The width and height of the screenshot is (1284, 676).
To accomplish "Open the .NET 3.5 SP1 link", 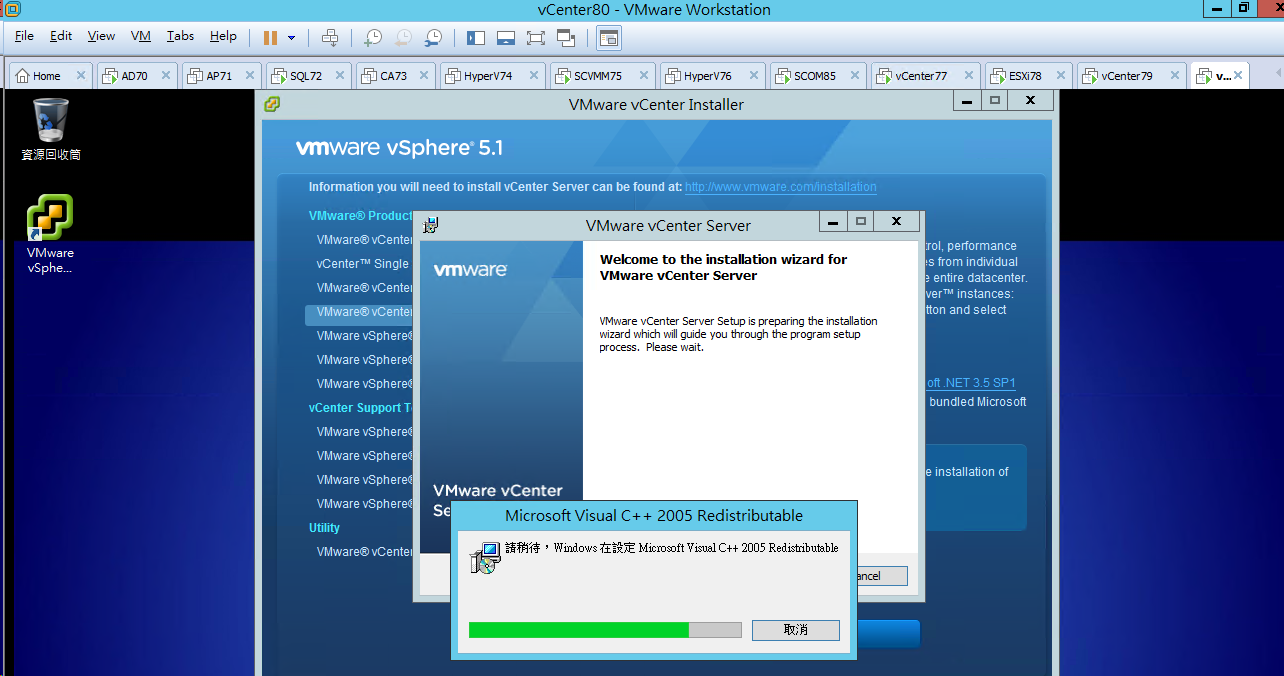I will (x=971, y=383).
